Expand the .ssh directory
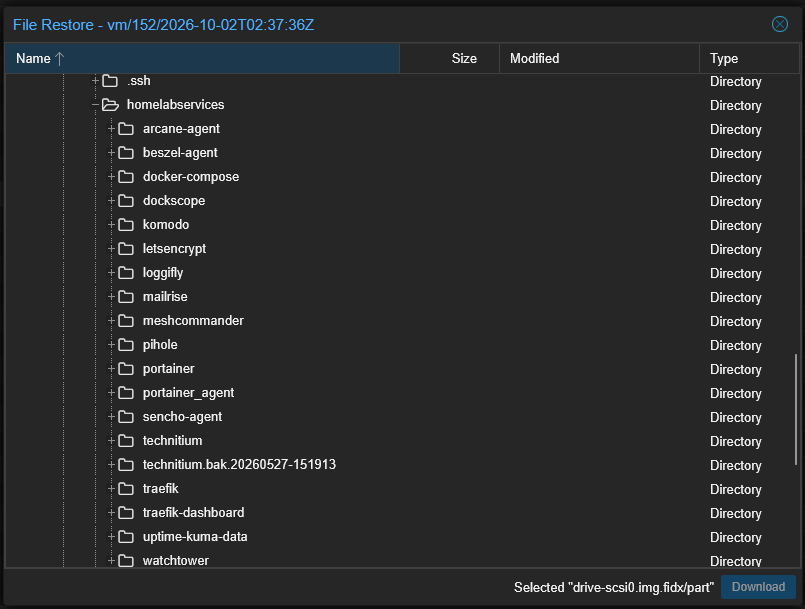Viewport: 805px width, 609px height. pos(95,80)
